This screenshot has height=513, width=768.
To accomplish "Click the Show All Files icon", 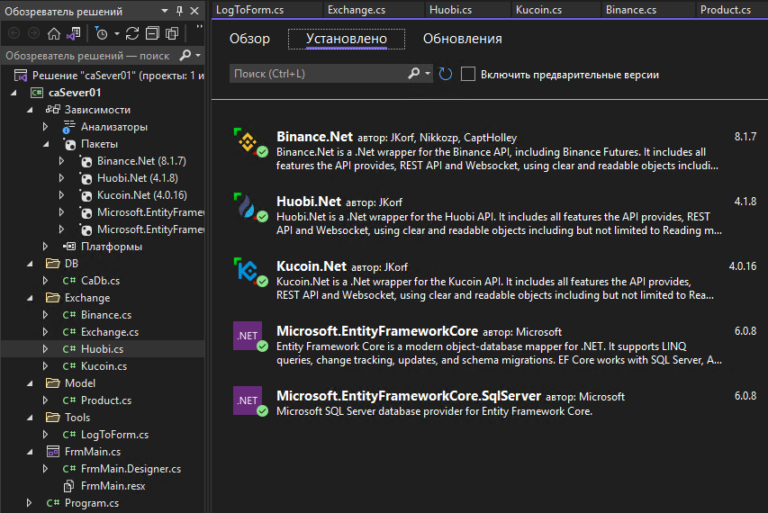I will [x=172, y=33].
